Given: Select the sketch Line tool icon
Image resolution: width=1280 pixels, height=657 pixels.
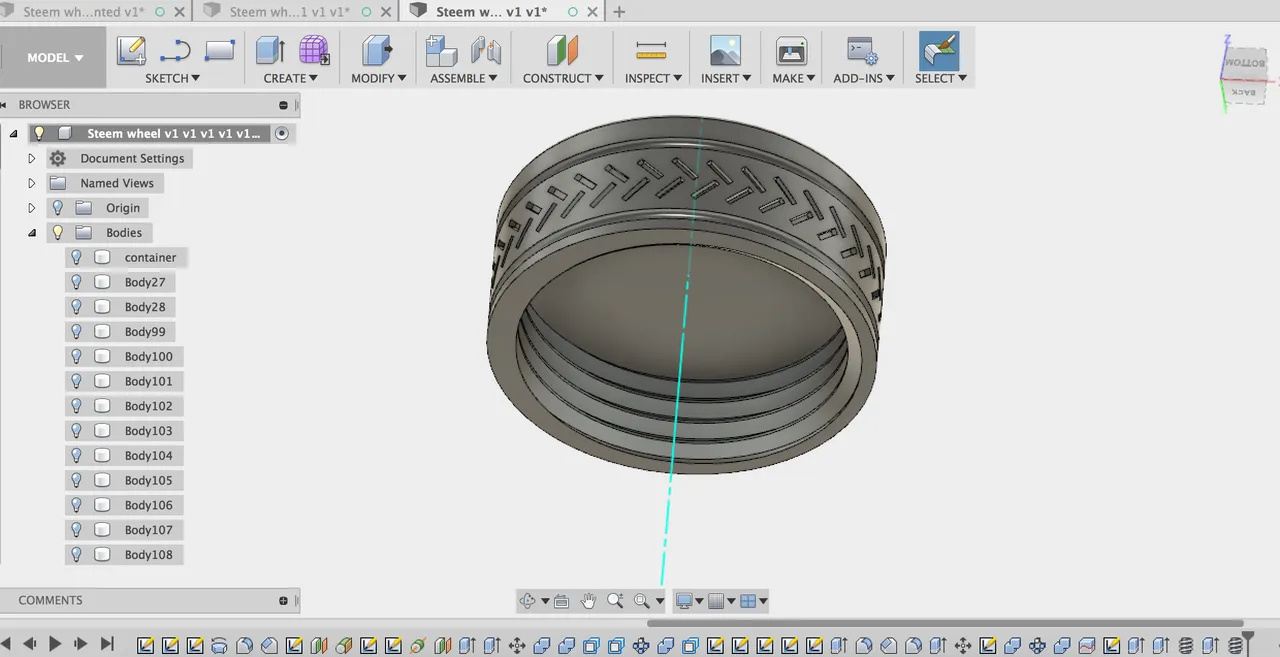Looking at the screenshot, I should [175, 50].
